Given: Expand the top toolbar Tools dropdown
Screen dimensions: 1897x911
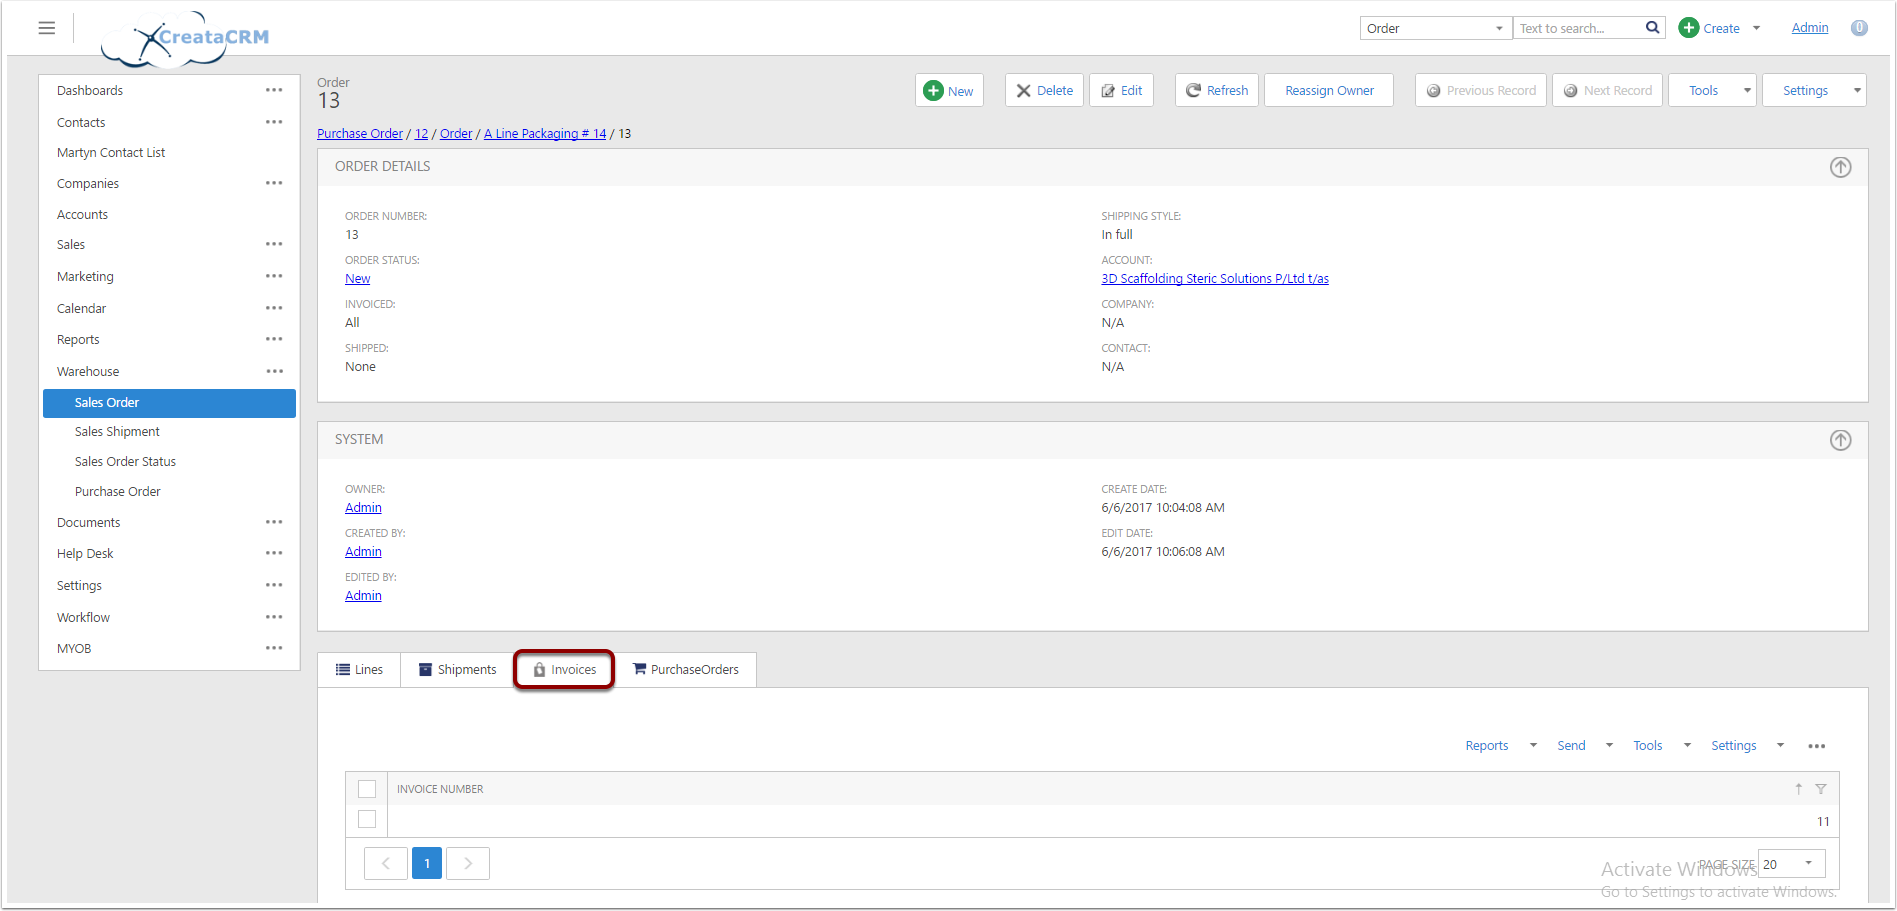Looking at the screenshot, I should coord(1711,90).
